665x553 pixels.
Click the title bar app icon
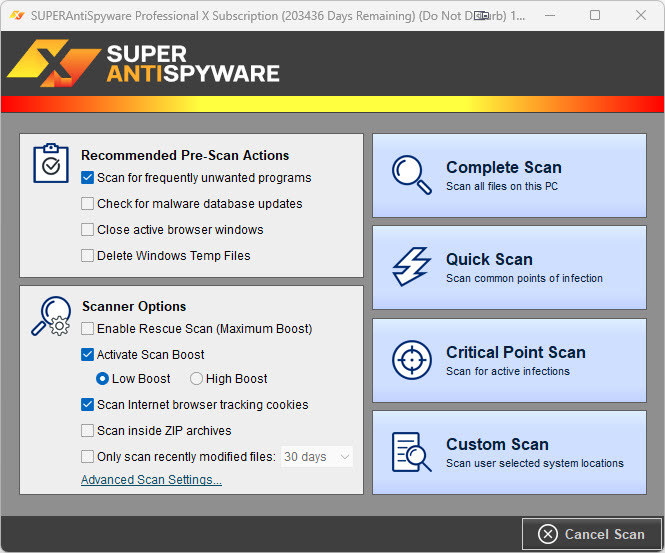(x=16, y=15)
